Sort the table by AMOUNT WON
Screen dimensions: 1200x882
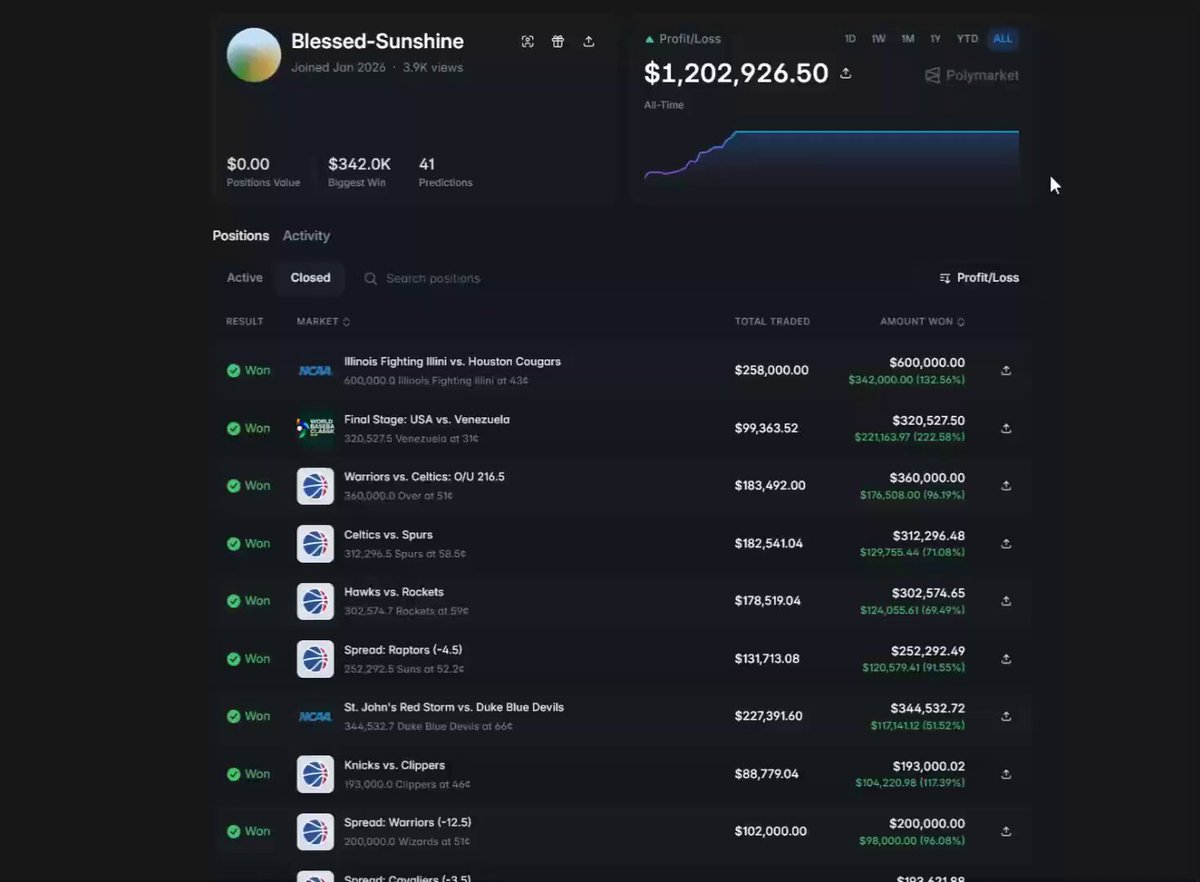click(922, 322)
